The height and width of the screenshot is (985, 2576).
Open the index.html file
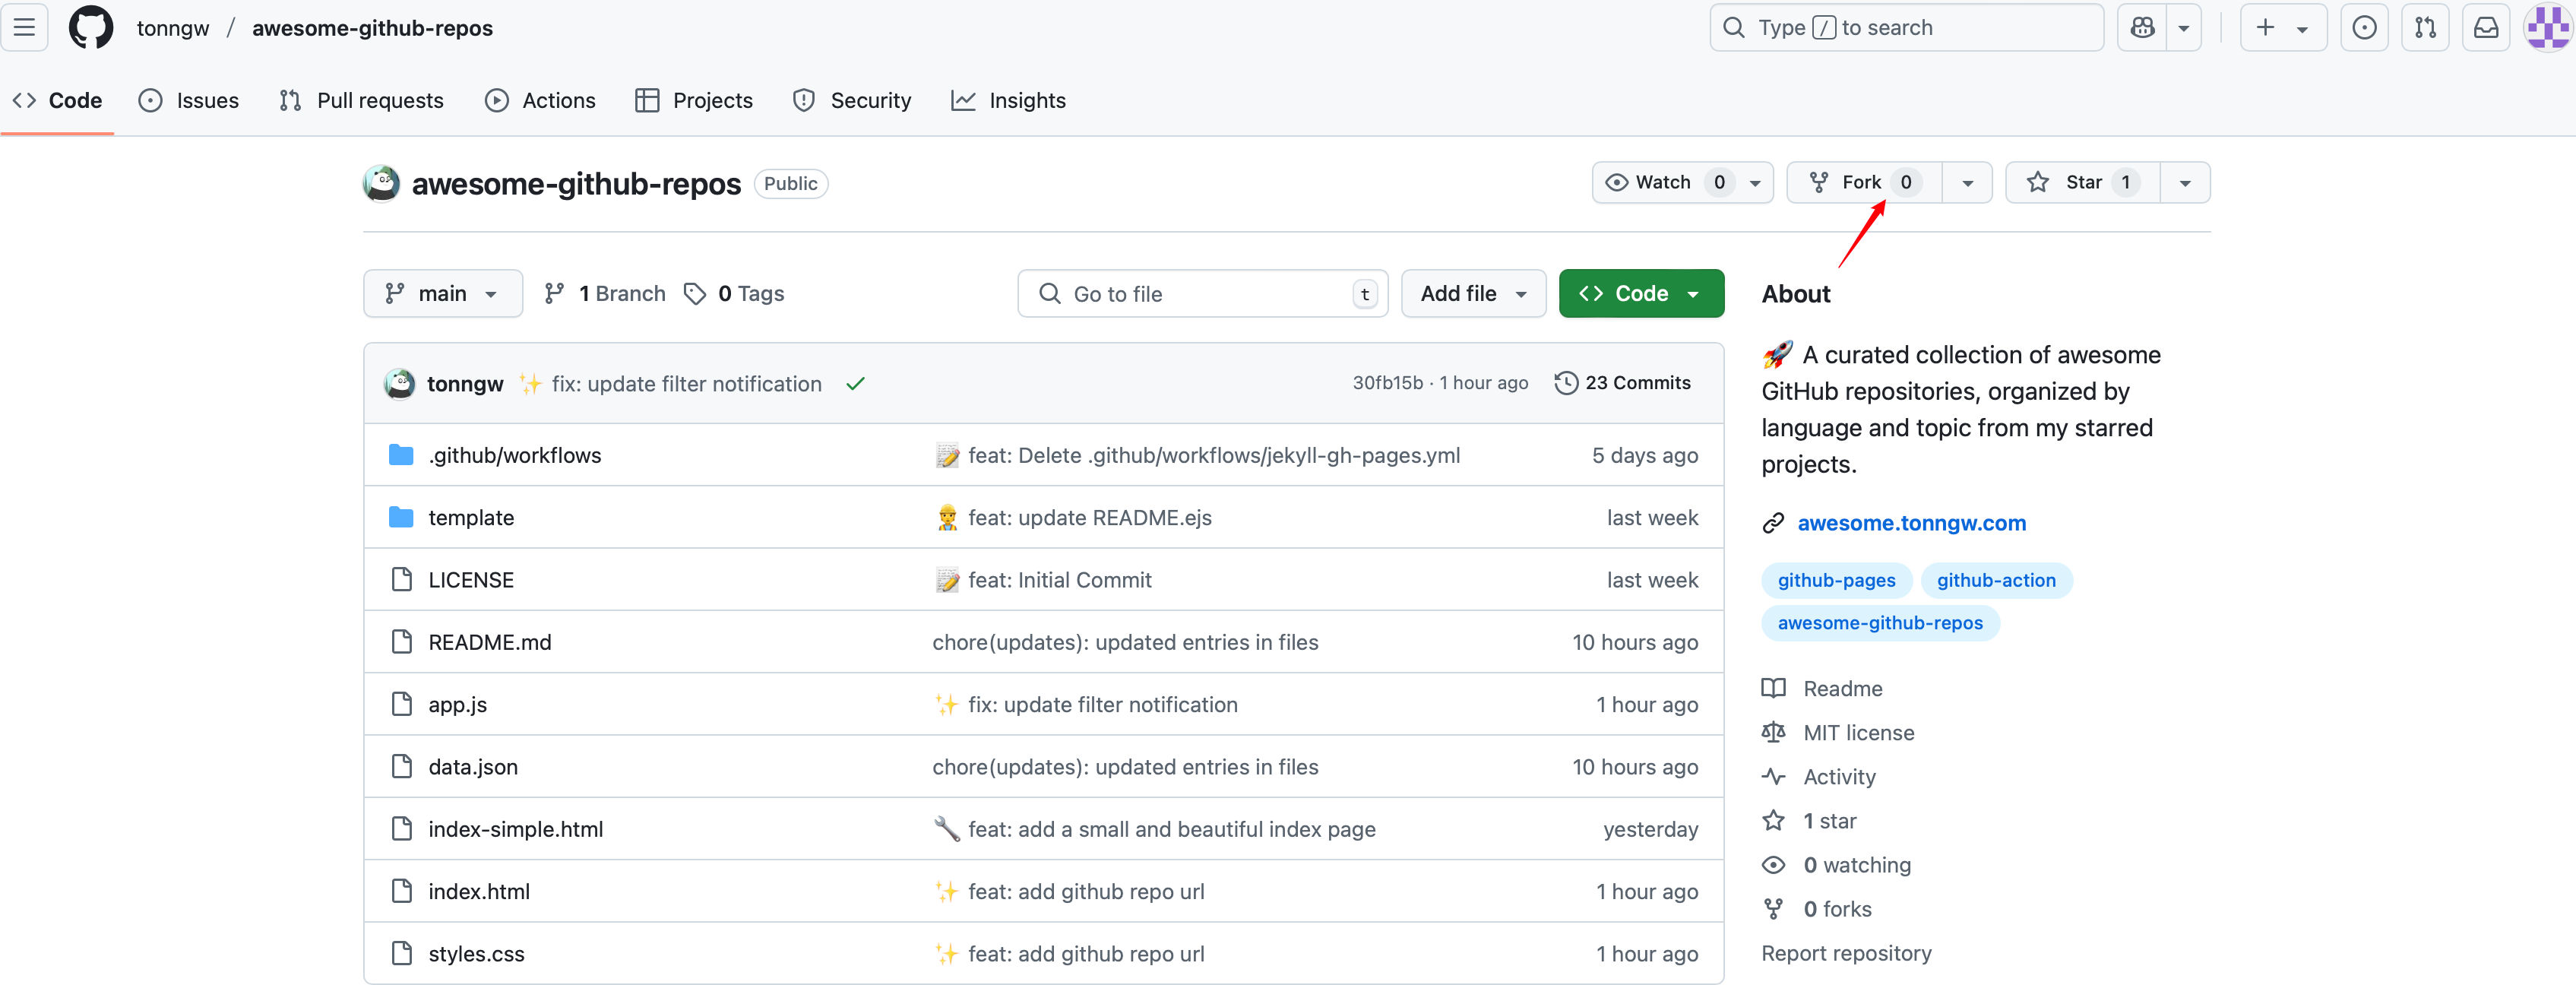479,891
